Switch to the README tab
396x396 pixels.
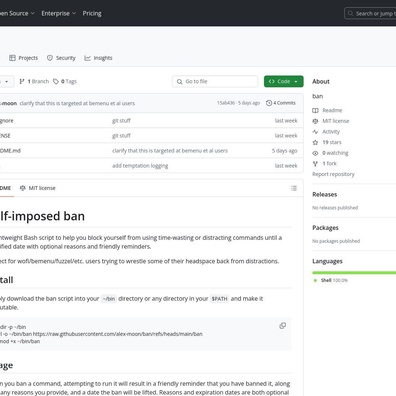tap(6, 188)
